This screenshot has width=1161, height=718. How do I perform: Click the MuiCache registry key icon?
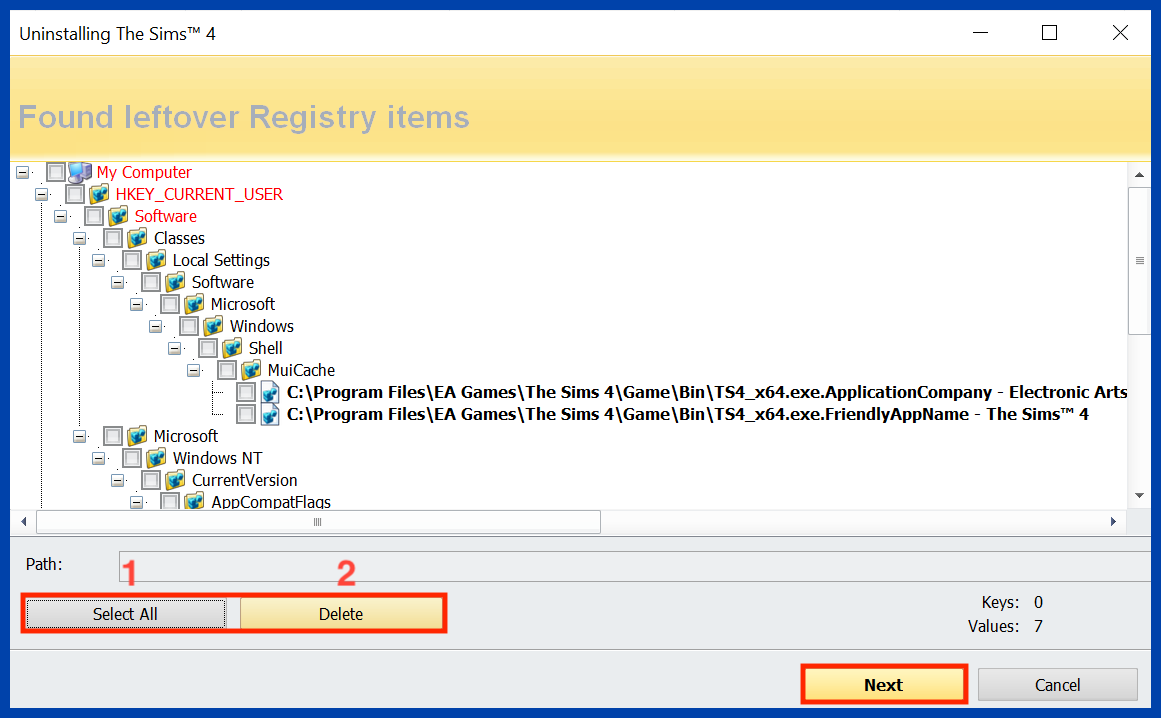click(251, 370)
